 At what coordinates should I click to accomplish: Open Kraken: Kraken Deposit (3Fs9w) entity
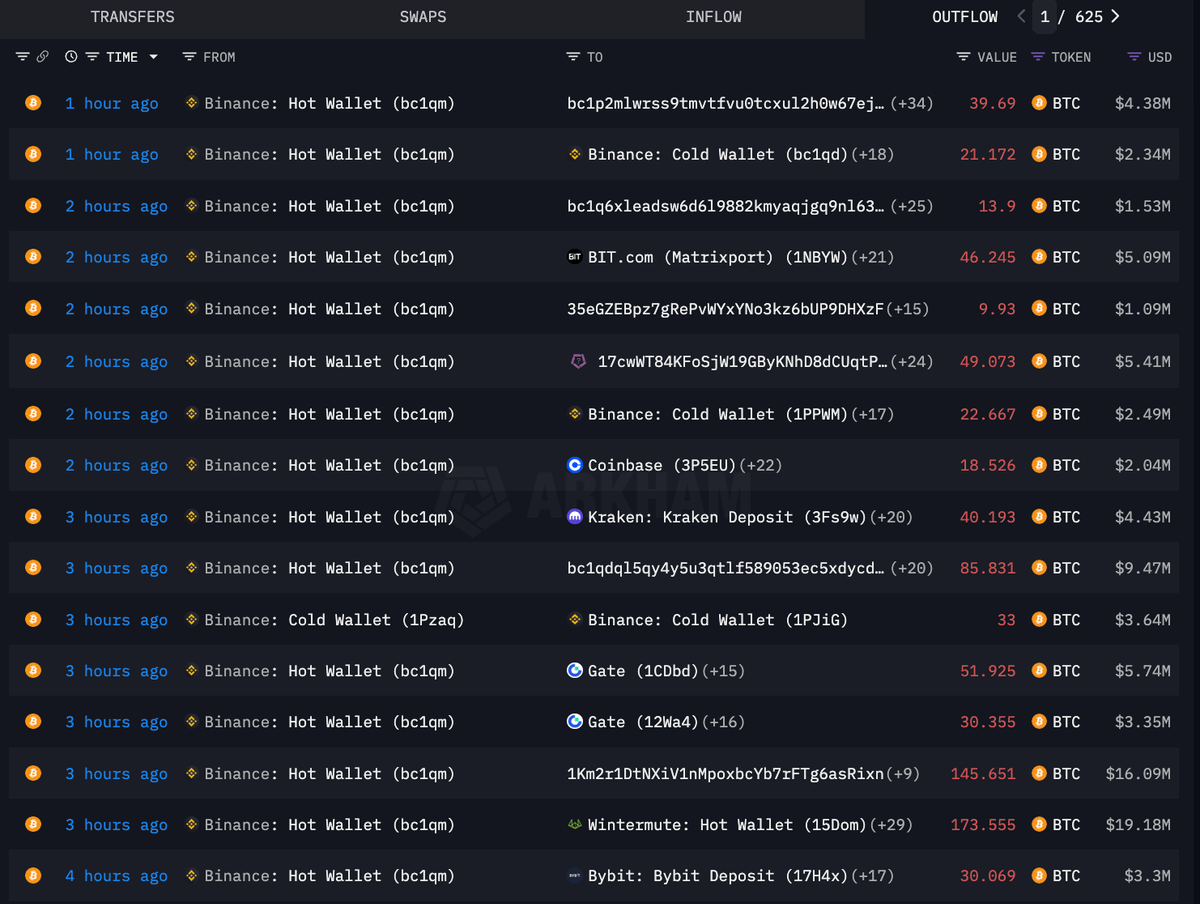727,517
